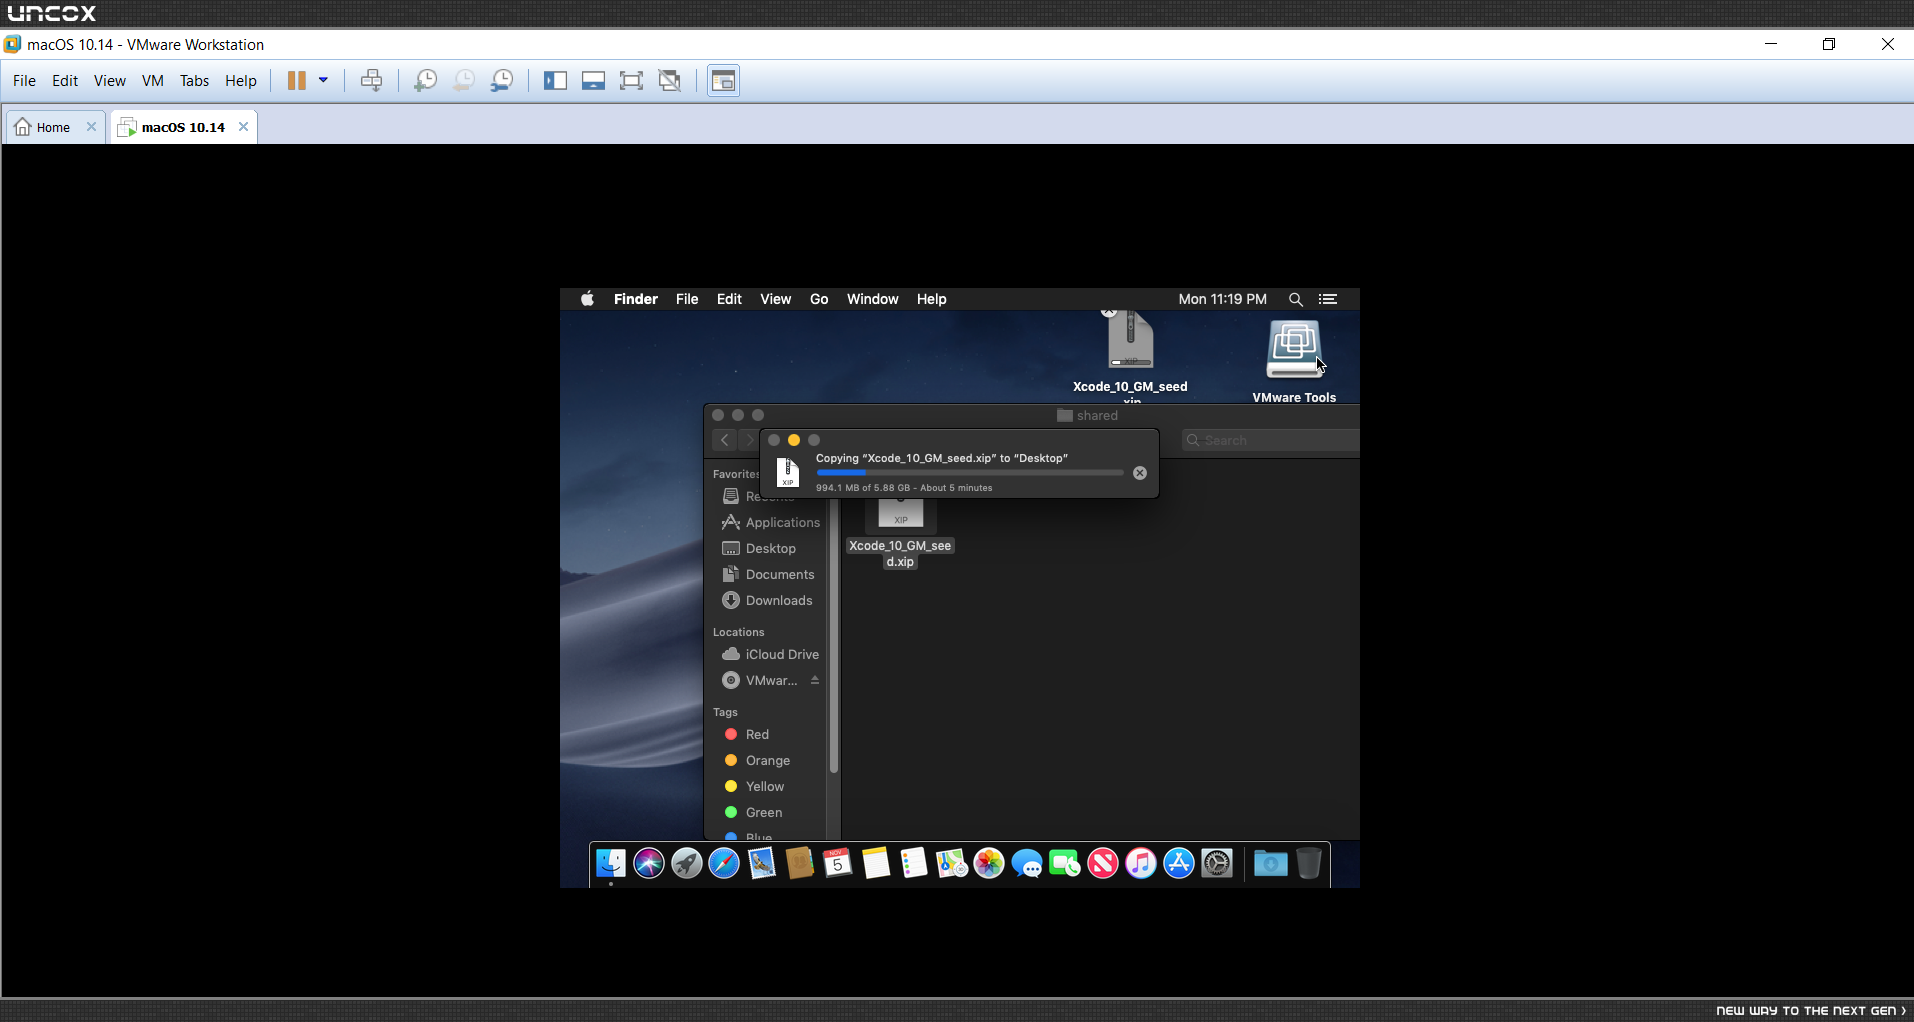Show the clock reading Mon 11:19 PM

(x=1222, y=299)
